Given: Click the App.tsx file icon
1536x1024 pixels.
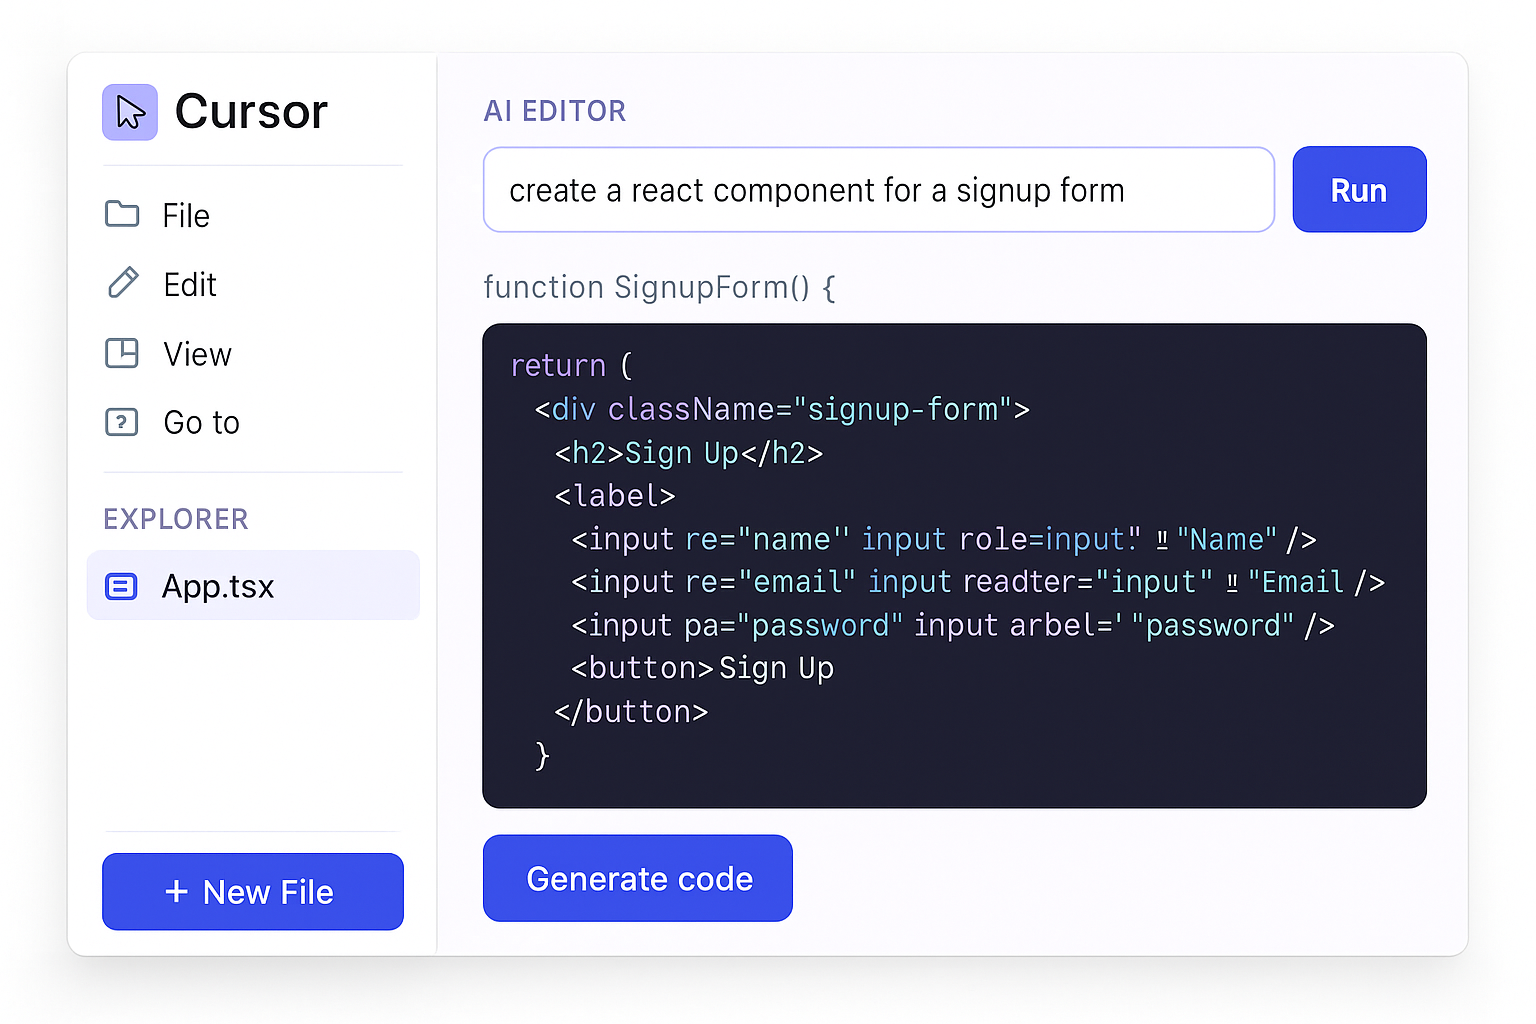Looking at the screenshot, I should (x=121, y=586).
